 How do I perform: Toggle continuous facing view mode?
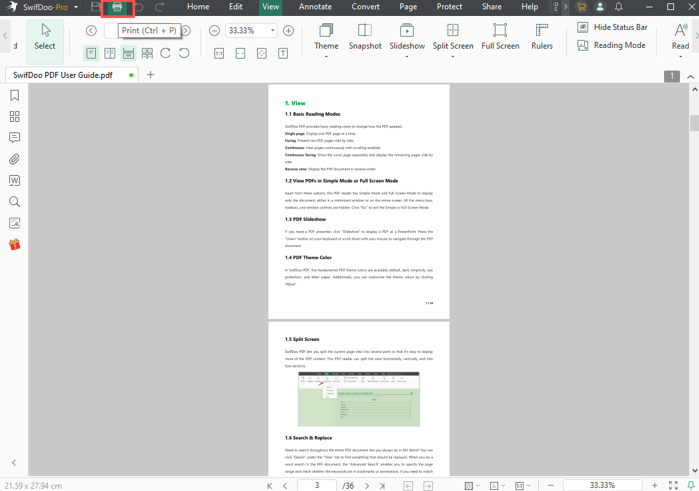[x=147, y=54]
